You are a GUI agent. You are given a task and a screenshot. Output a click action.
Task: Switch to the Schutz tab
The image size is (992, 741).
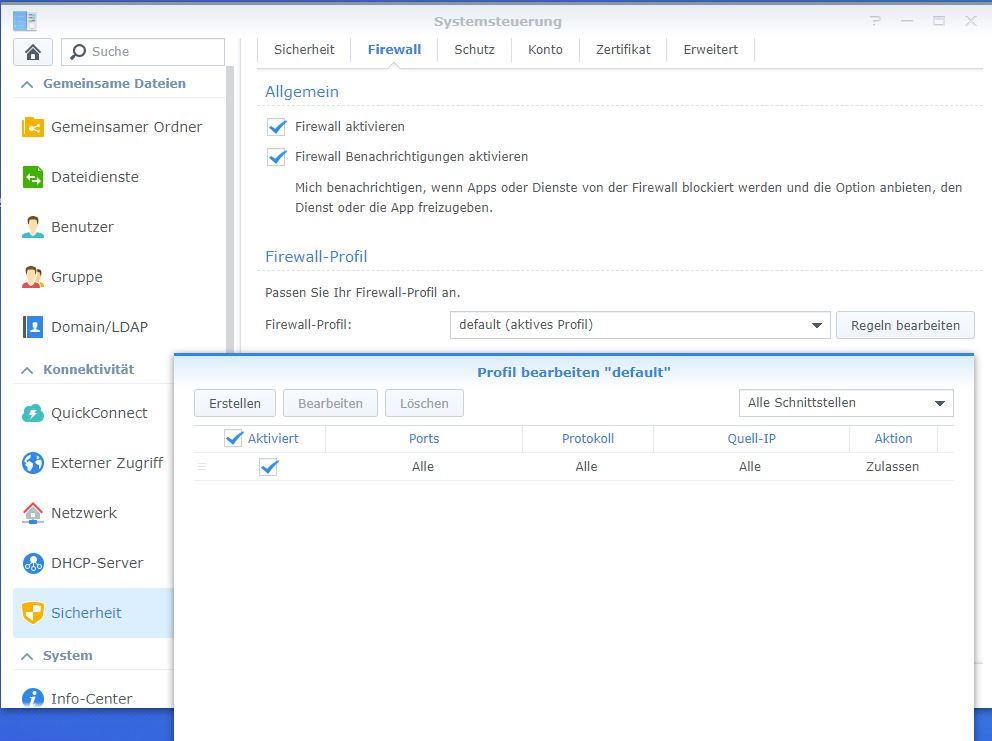[474, 49]
